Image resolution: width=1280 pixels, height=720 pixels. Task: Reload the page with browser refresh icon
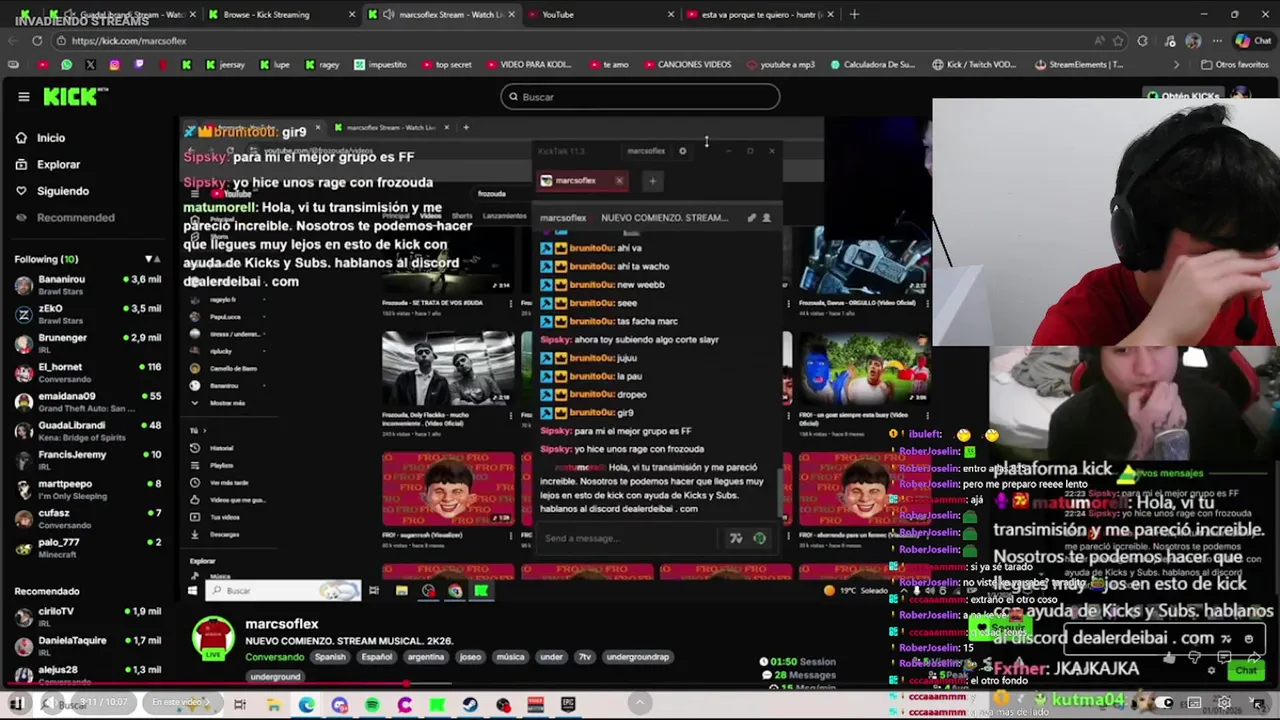pos(37,41)
